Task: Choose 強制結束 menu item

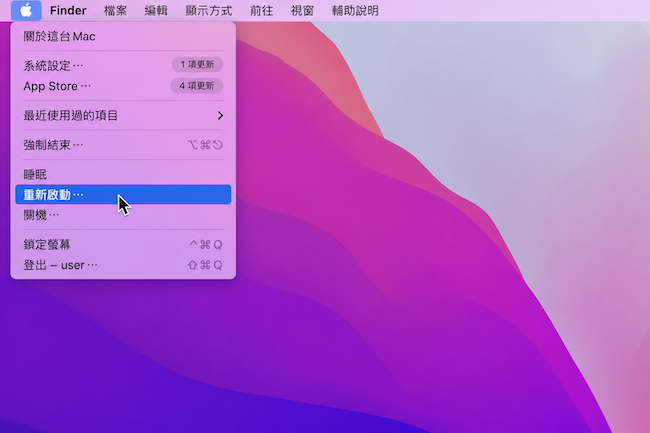Action: click(x=123, y=145)
